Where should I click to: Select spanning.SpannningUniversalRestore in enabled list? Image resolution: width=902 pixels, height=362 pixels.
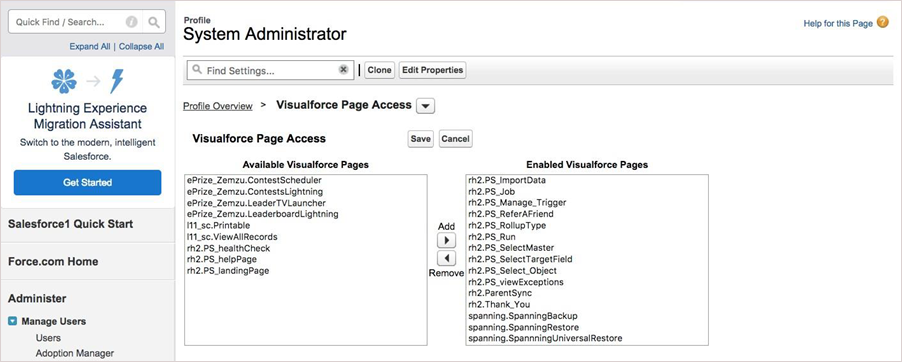587,338
